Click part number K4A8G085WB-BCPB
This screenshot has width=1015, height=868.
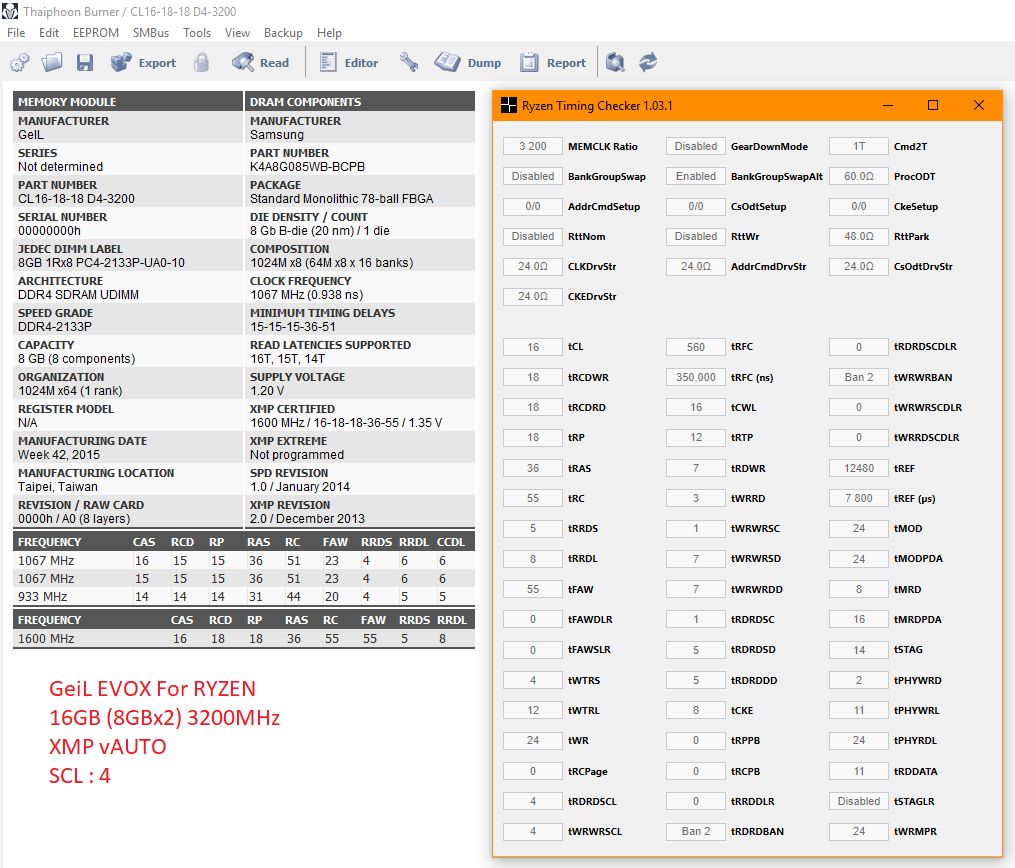[307, 166]
